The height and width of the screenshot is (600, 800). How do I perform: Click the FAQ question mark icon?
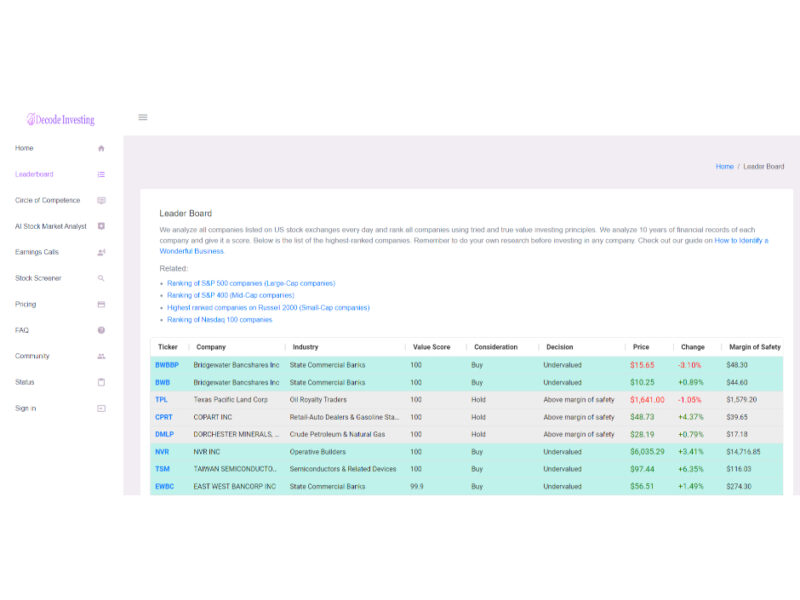(x=101, y=330)
